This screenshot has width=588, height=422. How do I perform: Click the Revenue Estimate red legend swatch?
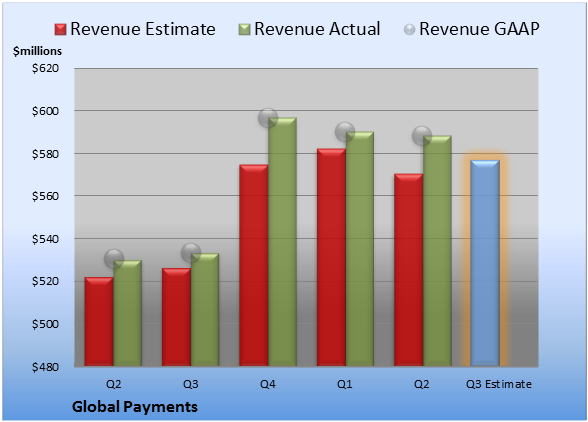pyautogui.click(x=60, y=30)
